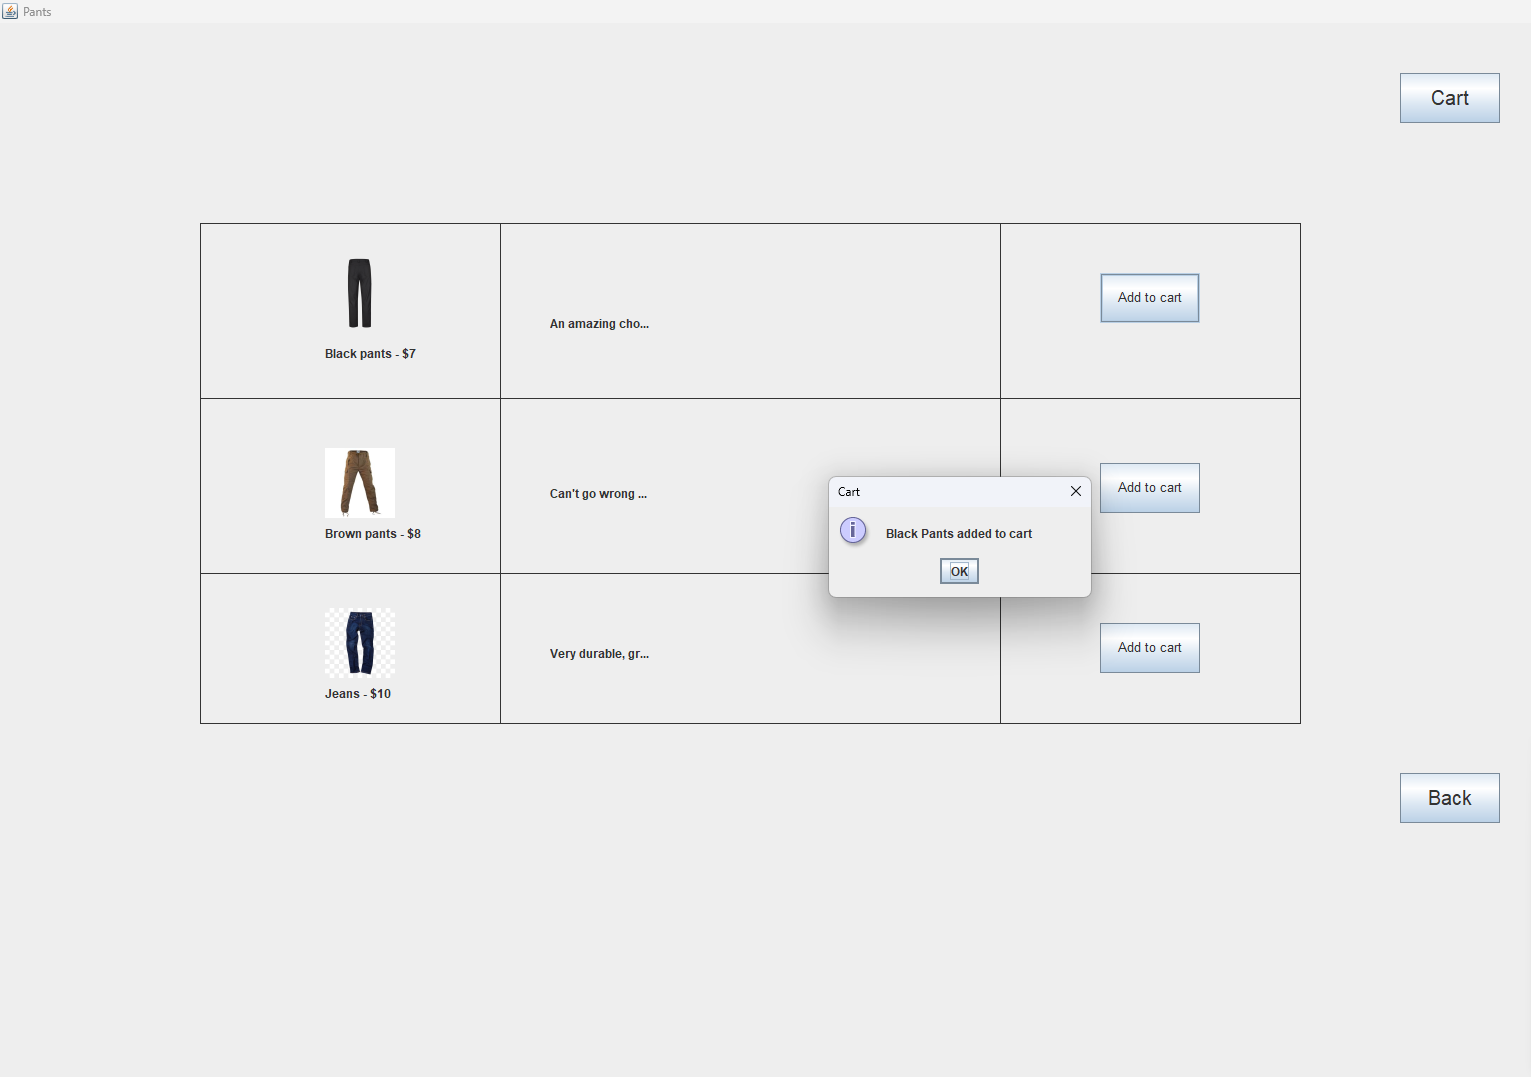Select the 'Black pants - $7' label

coord(370,354)
